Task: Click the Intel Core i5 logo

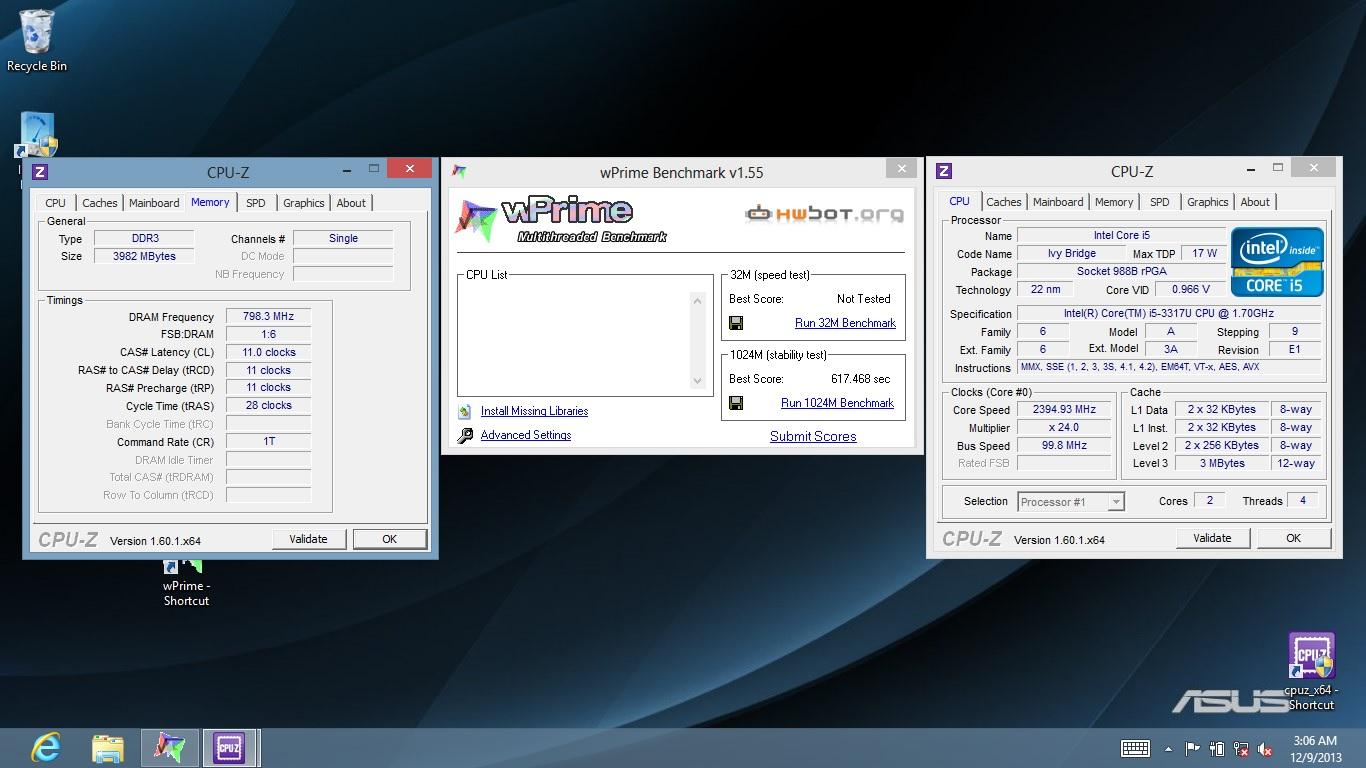Action: (x=1278, y=261)
